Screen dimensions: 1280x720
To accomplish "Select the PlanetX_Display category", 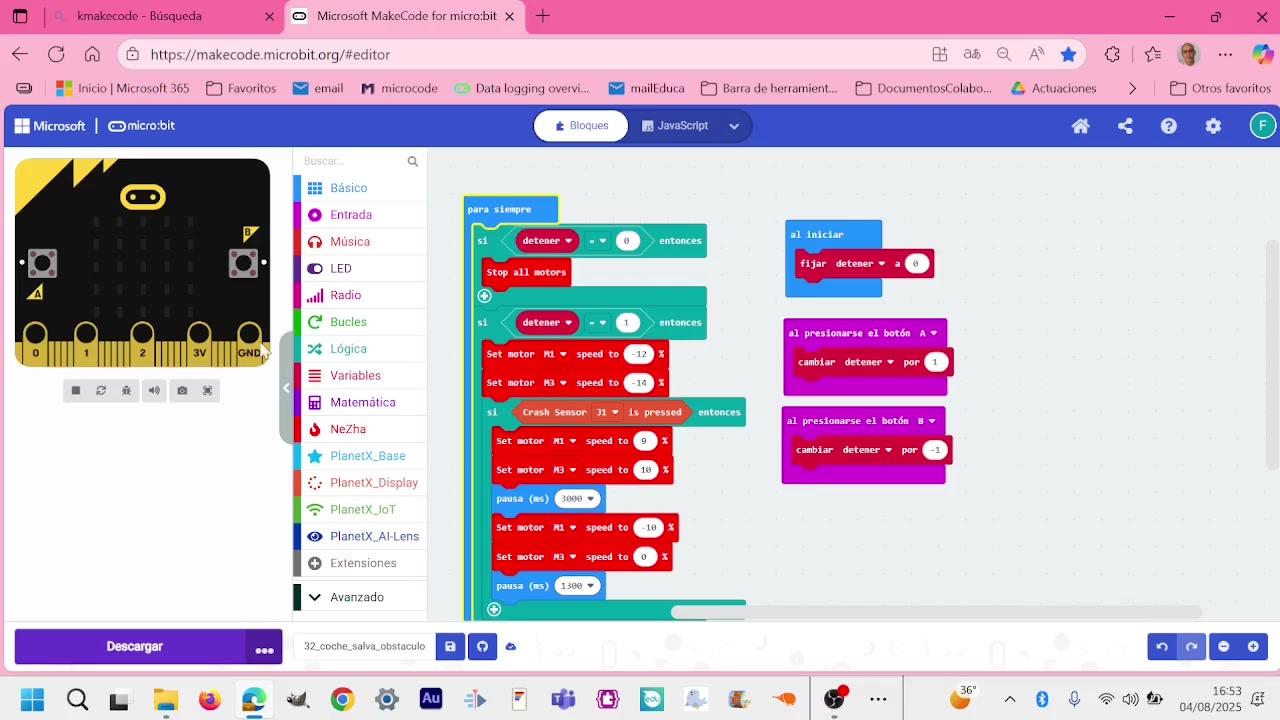I will click(x=360, y=483).
